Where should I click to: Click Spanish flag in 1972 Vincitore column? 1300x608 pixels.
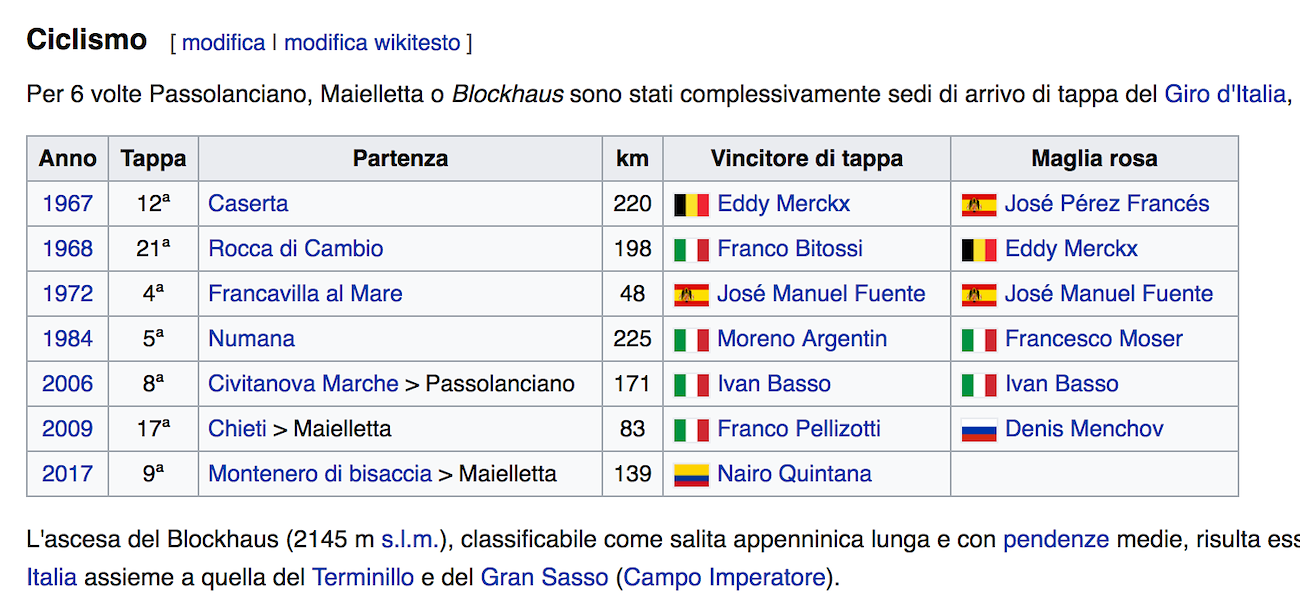tap(691, 295)
